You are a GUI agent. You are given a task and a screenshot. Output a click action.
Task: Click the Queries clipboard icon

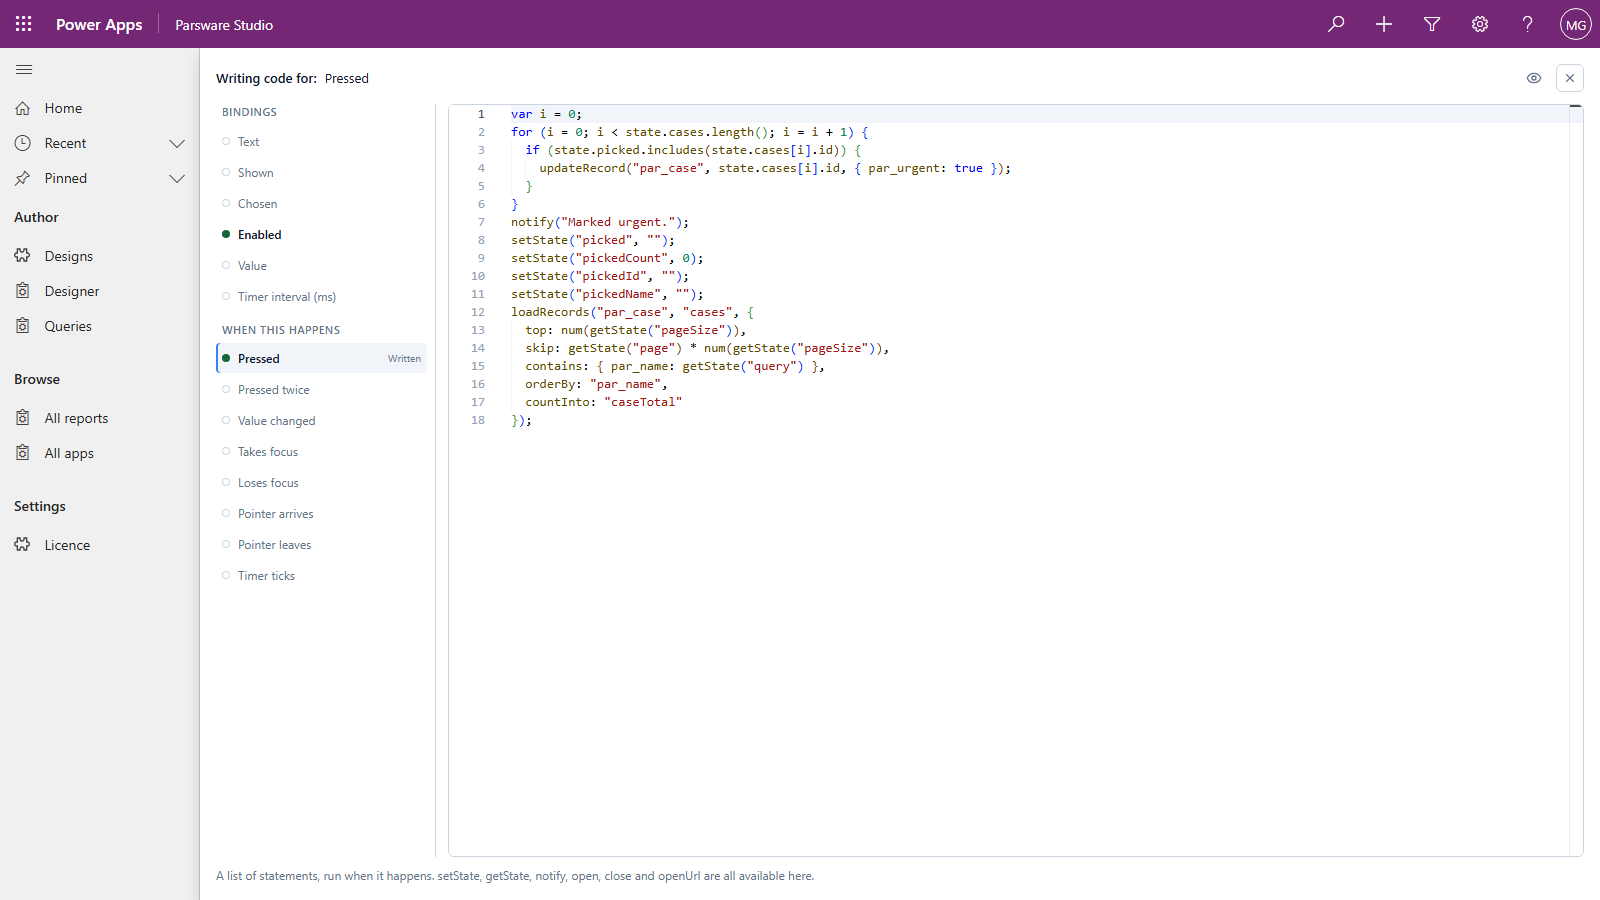pyautogui.click(x=23, y=326)
